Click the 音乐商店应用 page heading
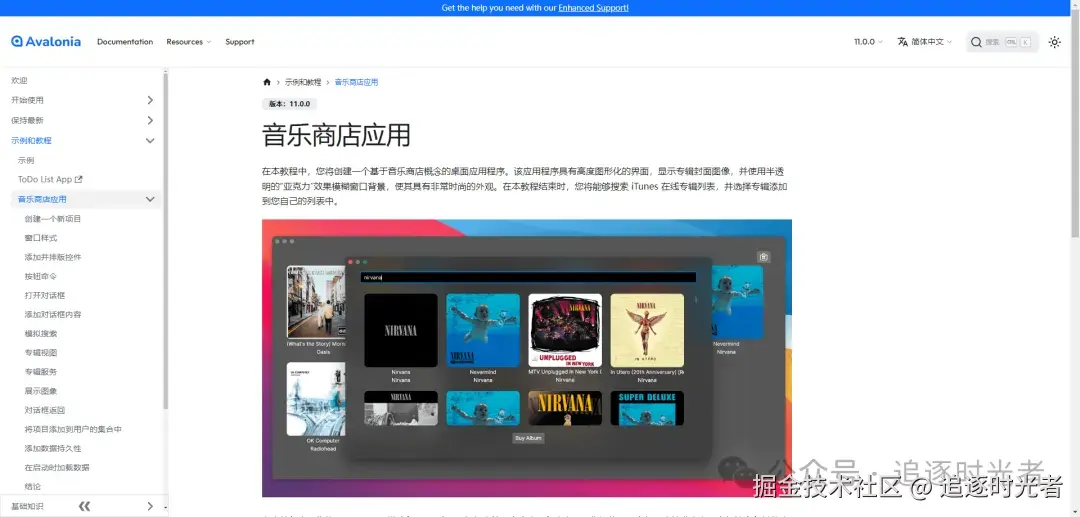The height and width of the screenshot is (517, 1080). pos(336,136)
